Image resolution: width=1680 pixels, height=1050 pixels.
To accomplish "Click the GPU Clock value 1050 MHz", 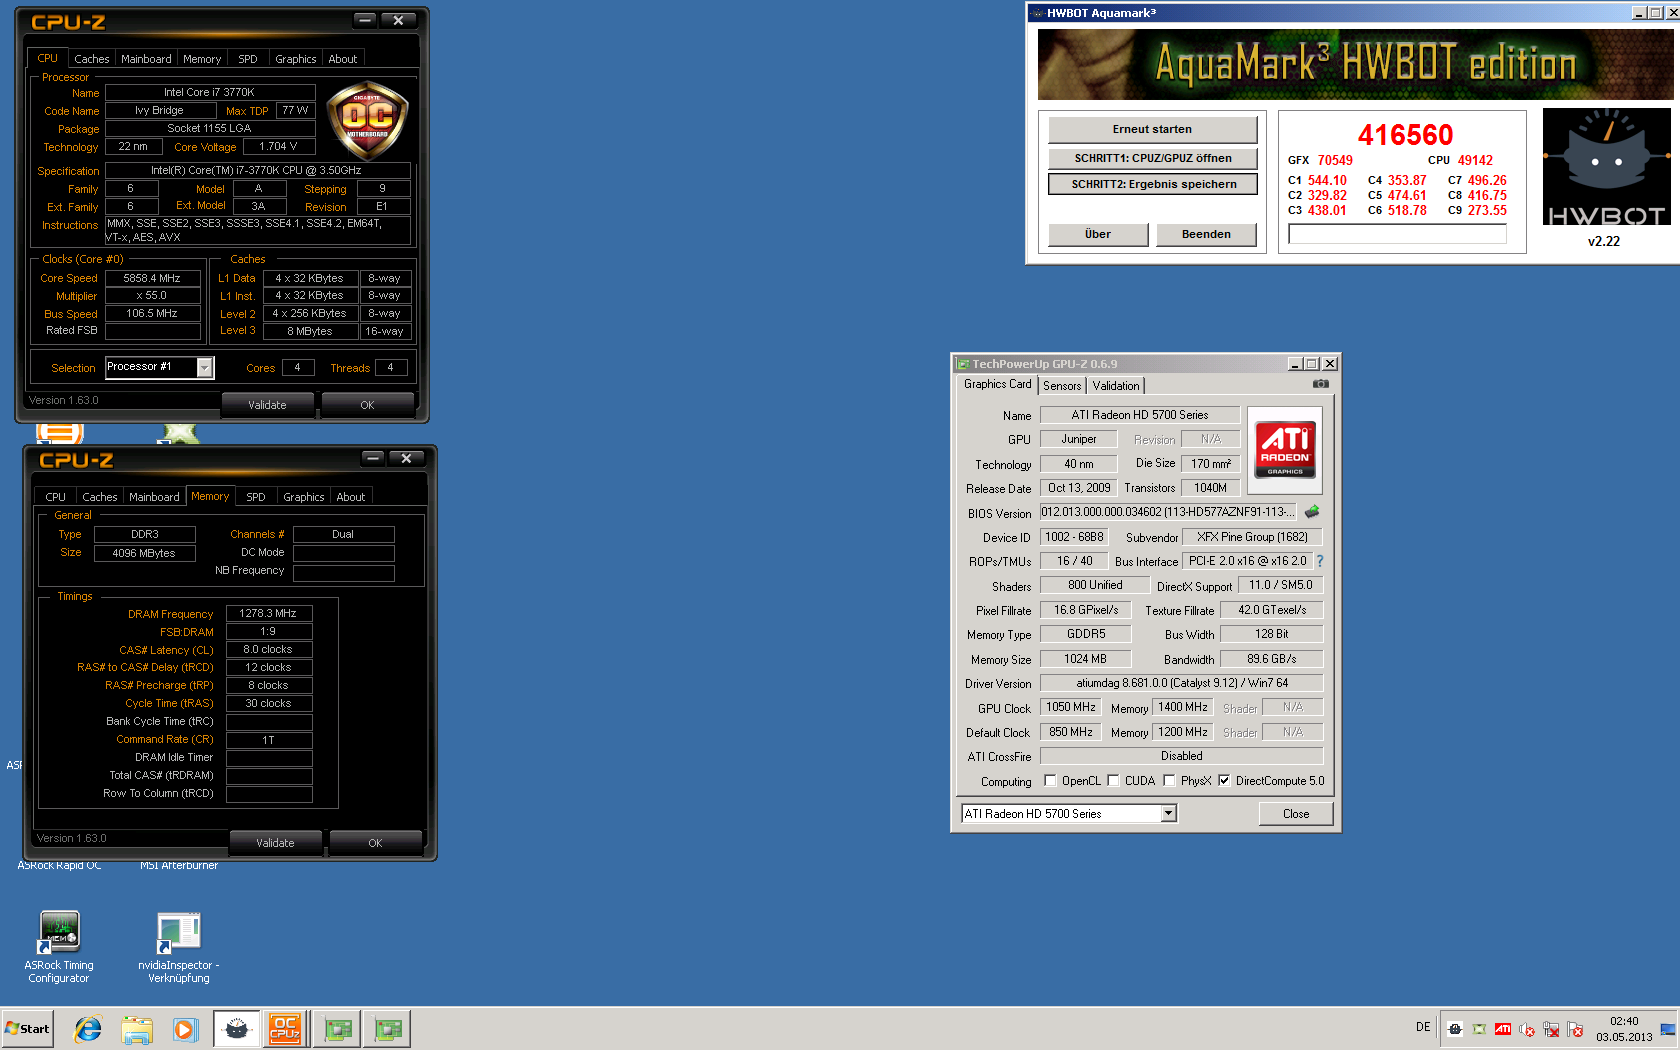I will (1071, 707).
